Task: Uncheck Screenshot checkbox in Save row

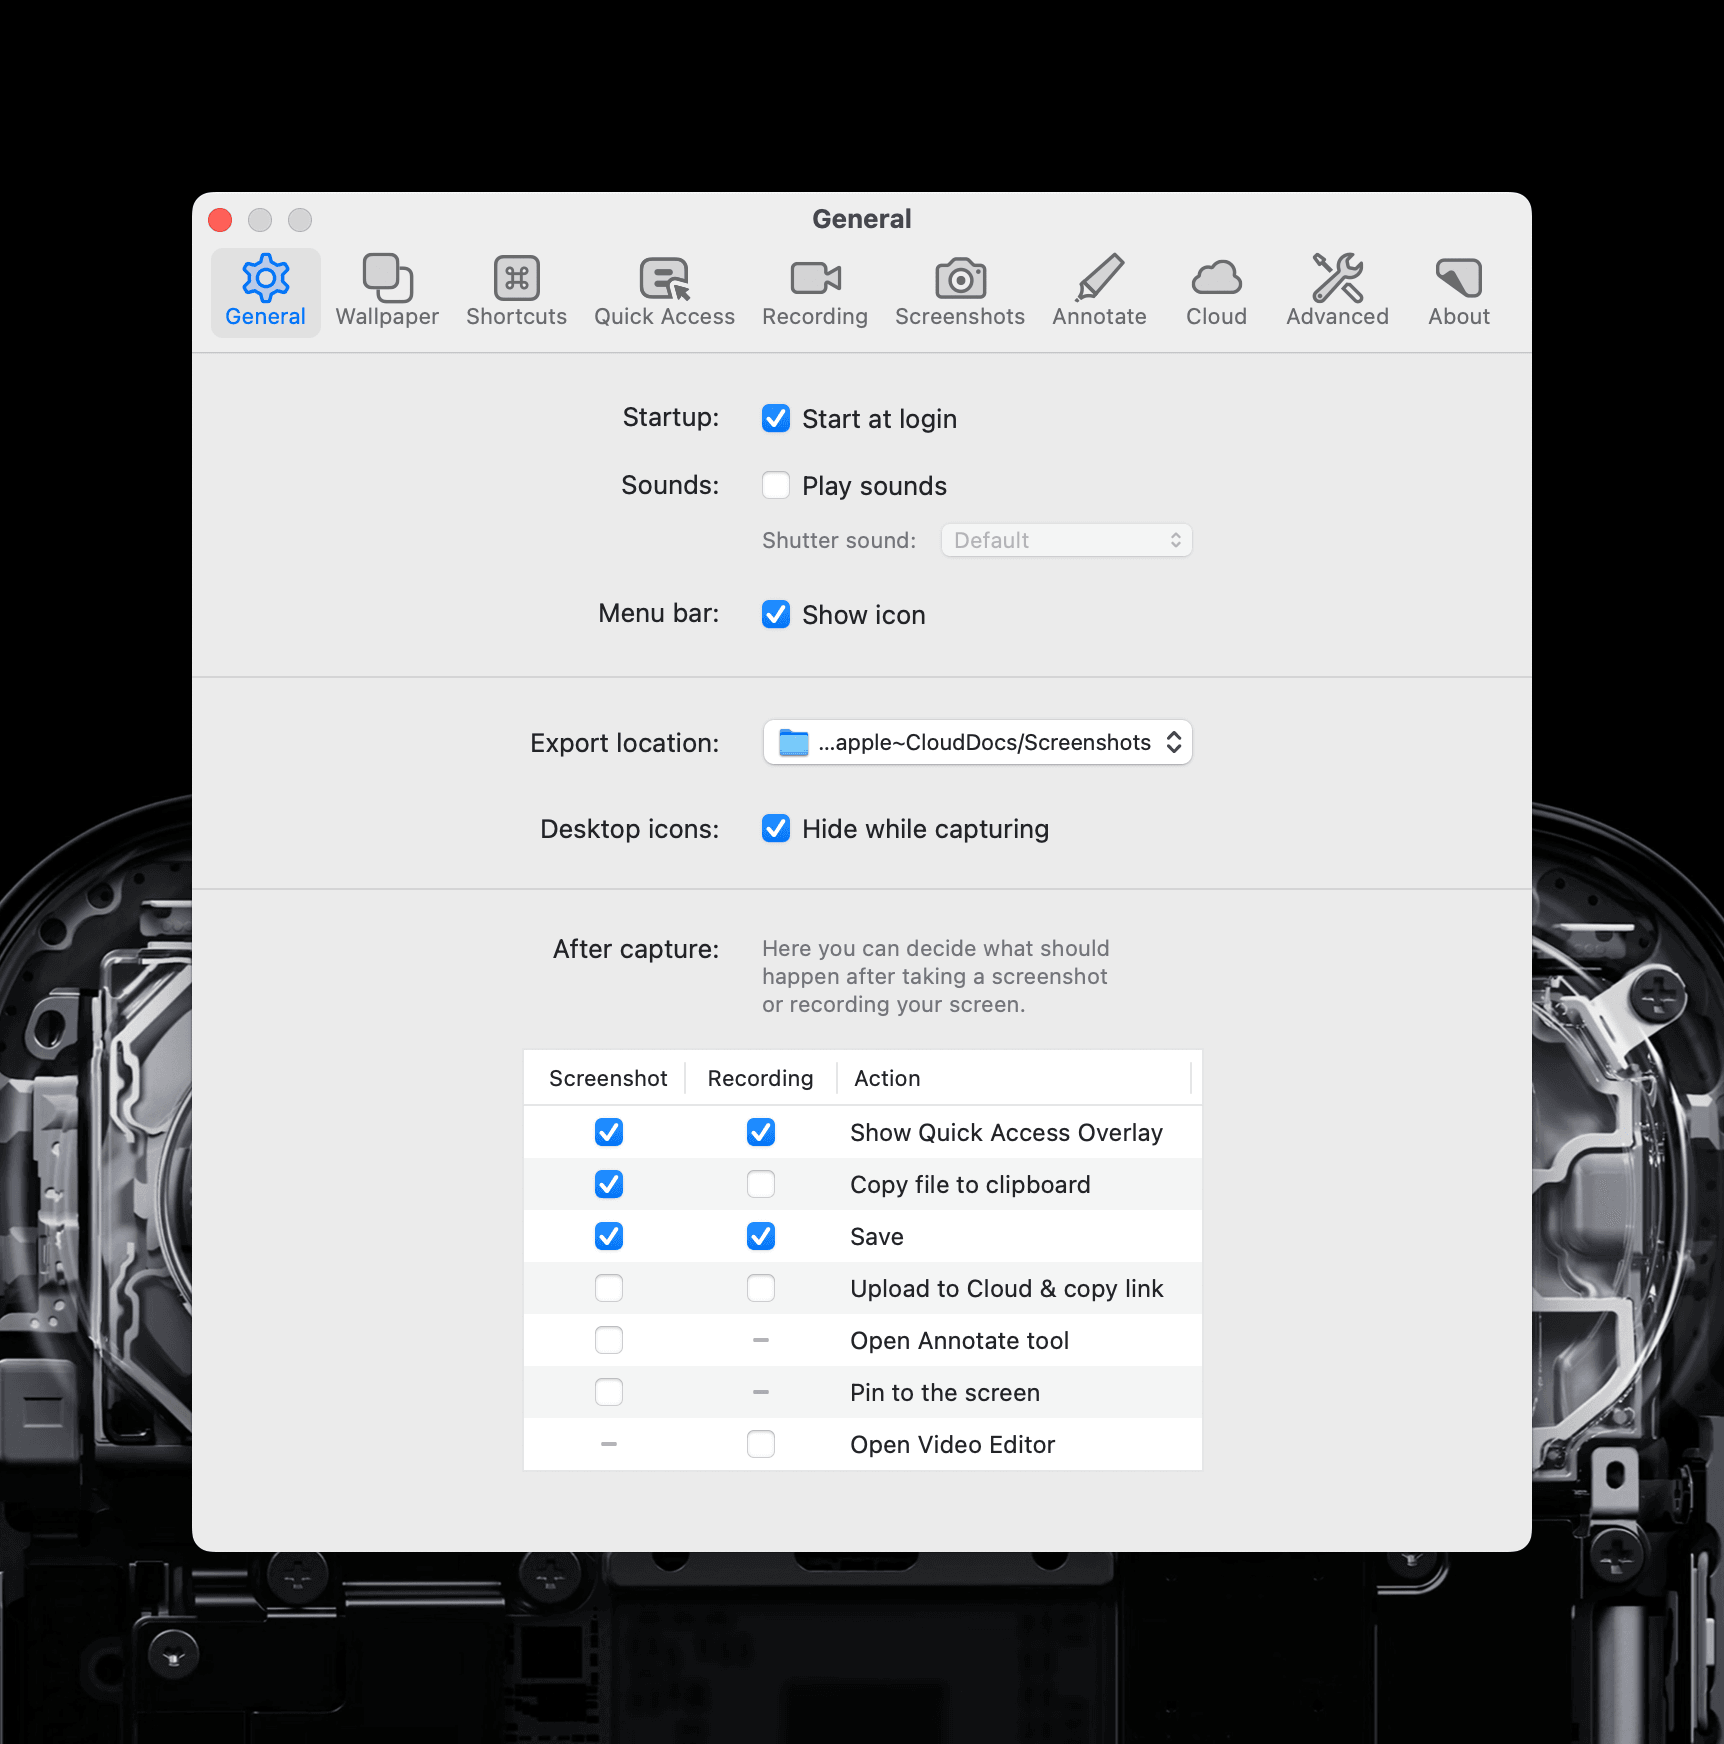Action: point(609,1236)
